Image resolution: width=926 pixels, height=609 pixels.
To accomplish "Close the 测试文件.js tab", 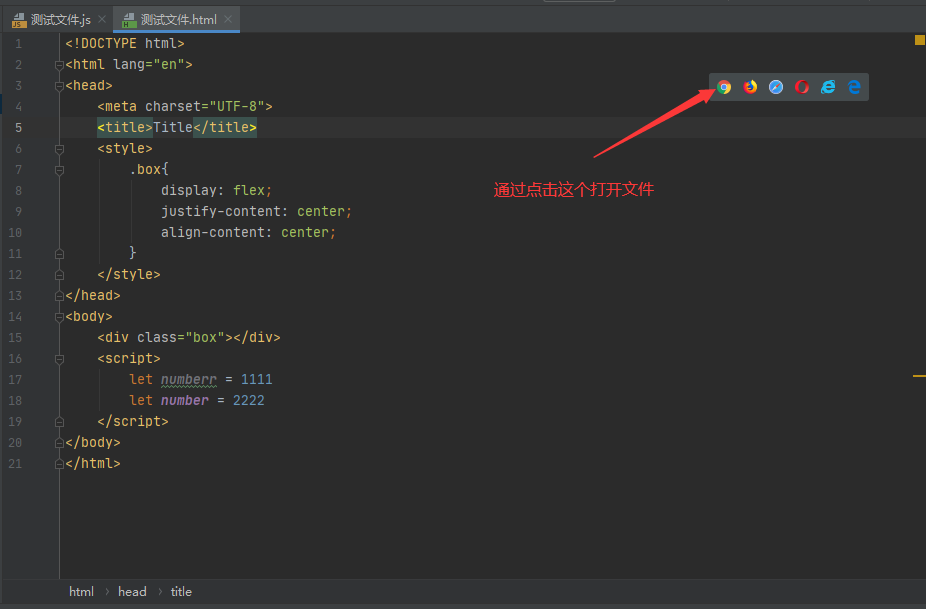I will [x=102, y=19].
